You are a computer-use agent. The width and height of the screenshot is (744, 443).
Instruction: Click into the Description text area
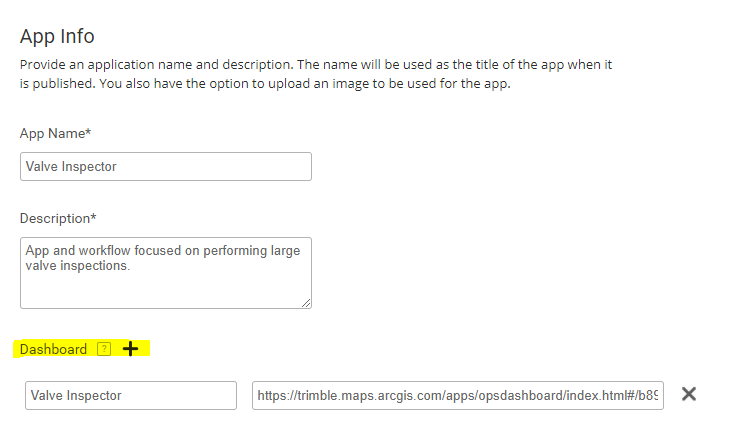tap(165, 285)
